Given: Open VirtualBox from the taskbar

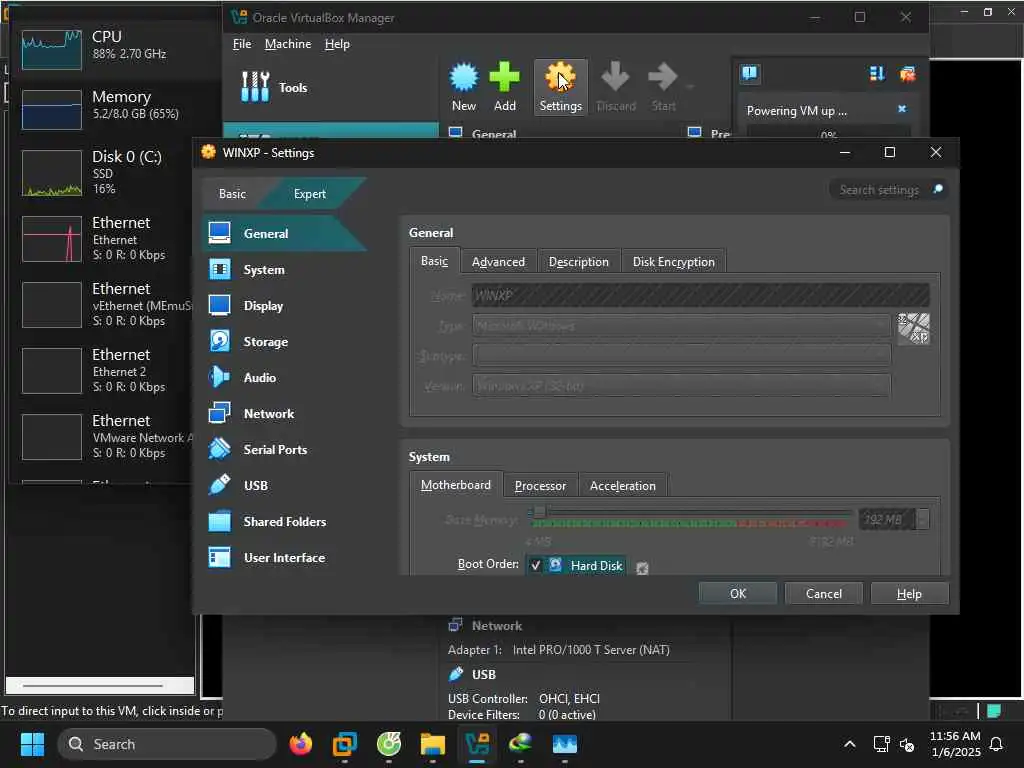Looking at the screenshot, I should coord(477,744).
